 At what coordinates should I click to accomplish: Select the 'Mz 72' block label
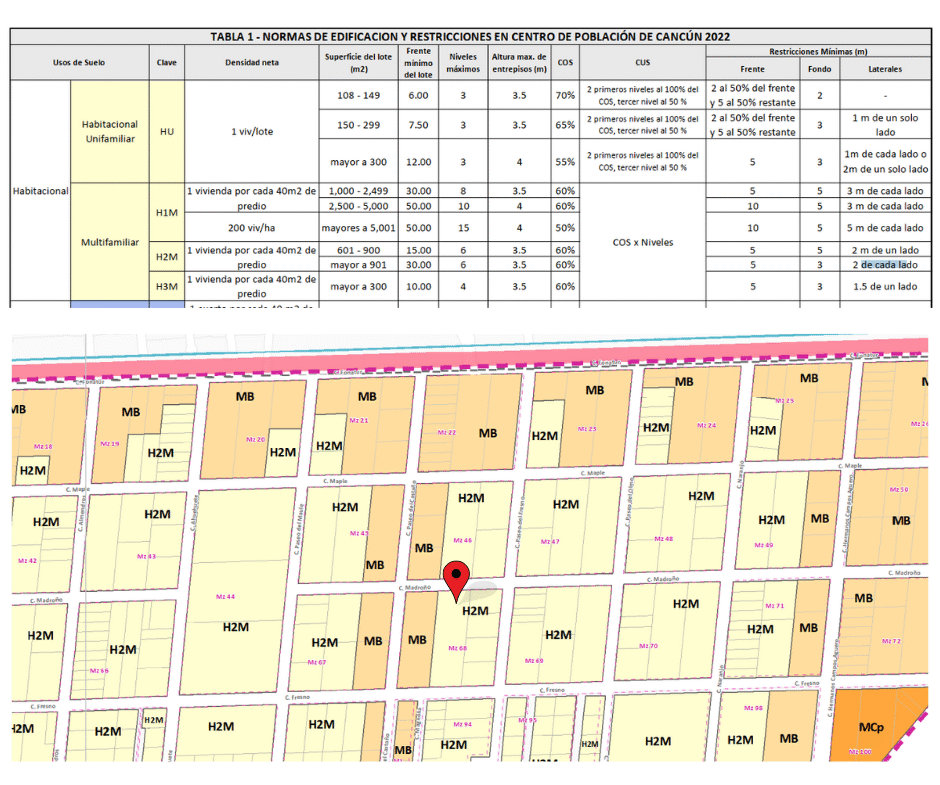coord(891,641)
